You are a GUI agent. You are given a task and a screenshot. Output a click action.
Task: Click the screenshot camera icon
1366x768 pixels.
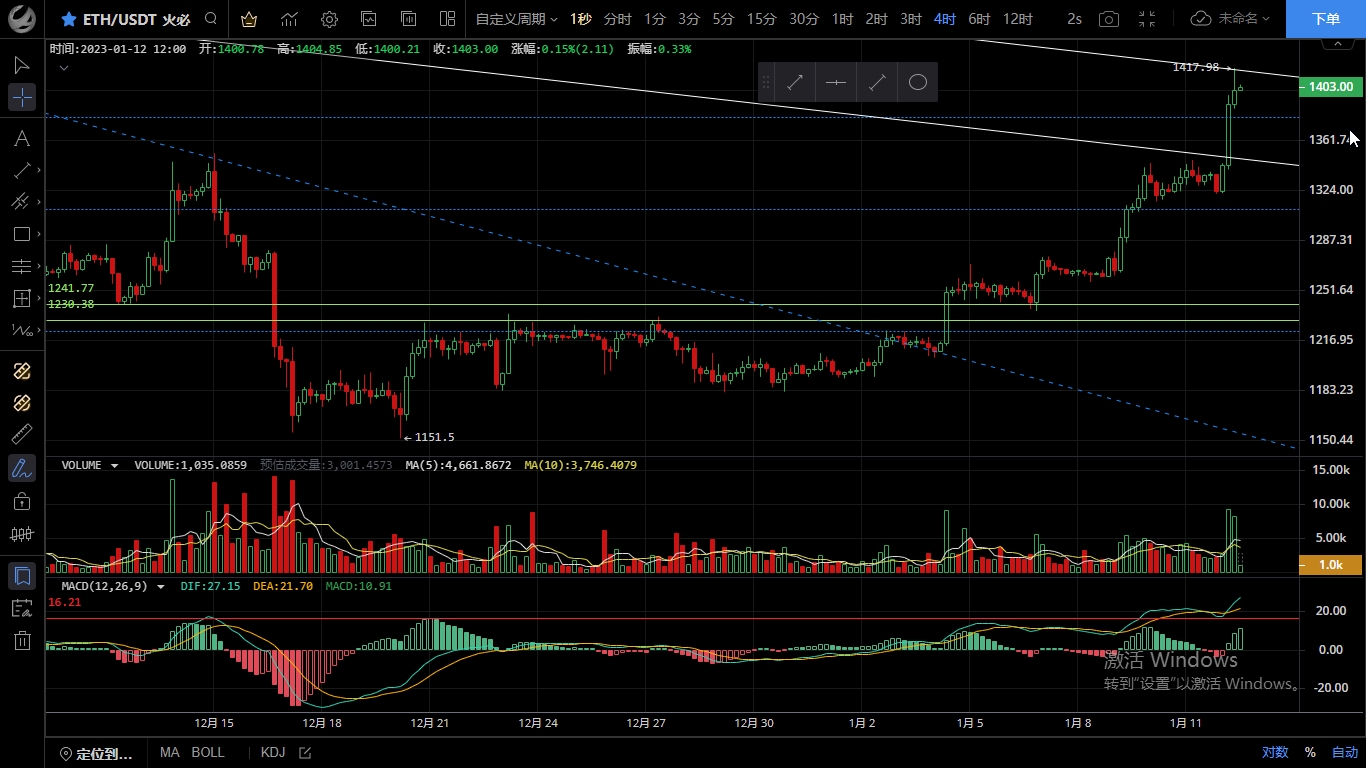click(1108, 19)
